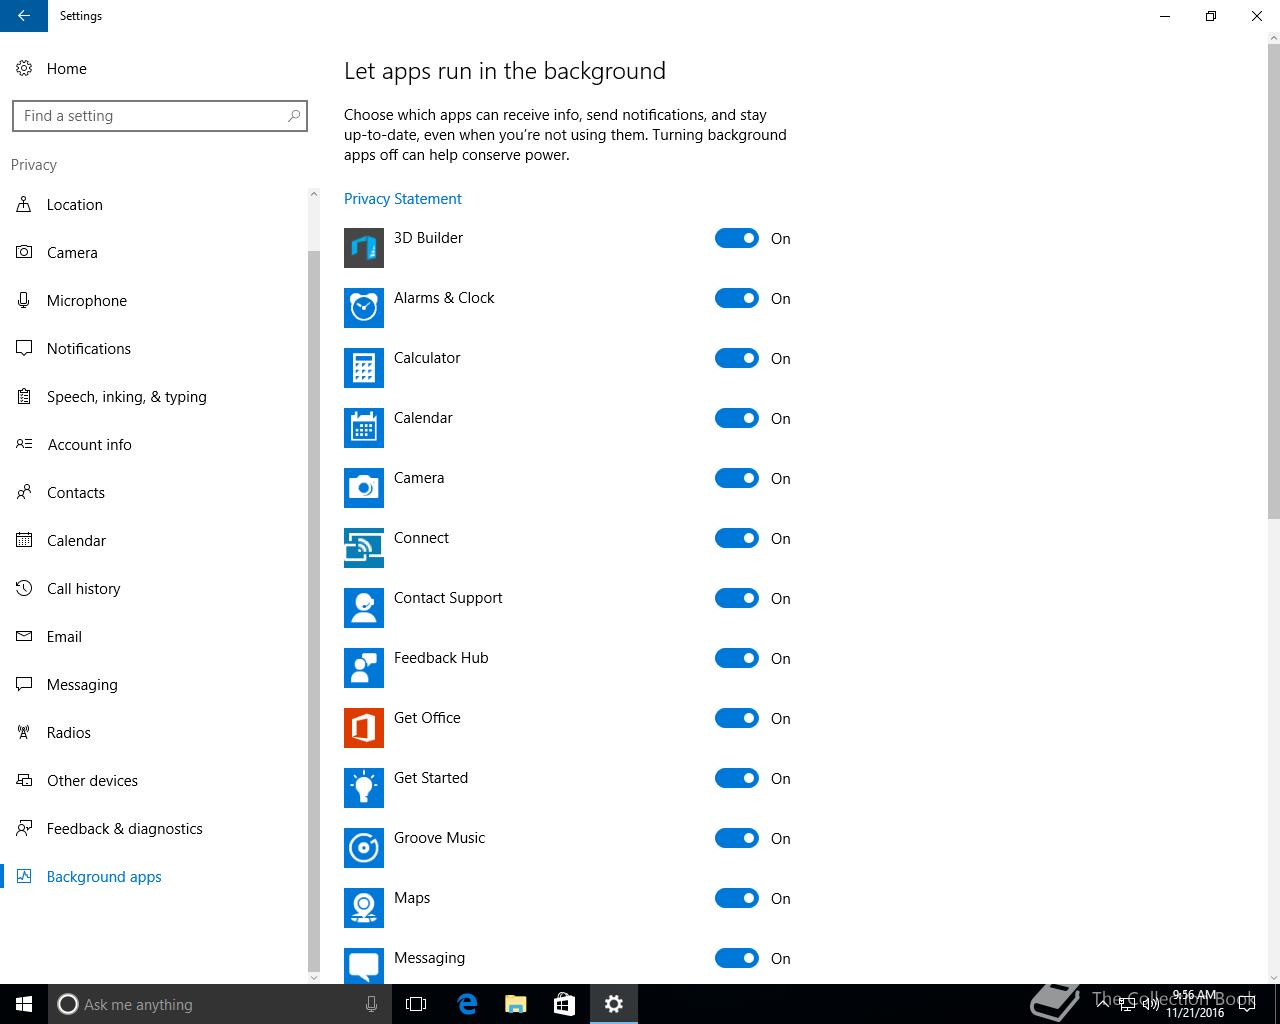Go back using the back arrow button

tap(24, 16)
